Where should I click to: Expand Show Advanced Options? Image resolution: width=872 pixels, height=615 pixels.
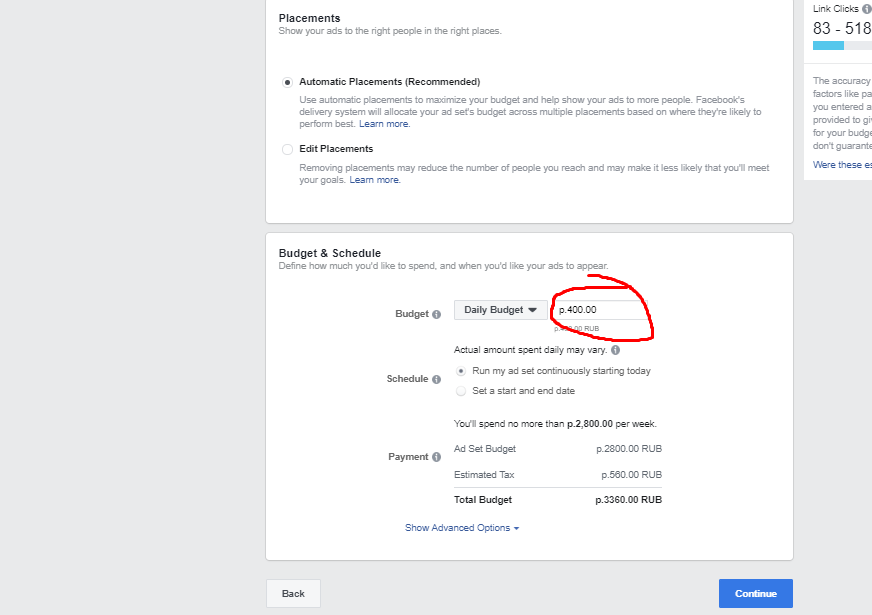pyautogui.click(x=461, y=528)
